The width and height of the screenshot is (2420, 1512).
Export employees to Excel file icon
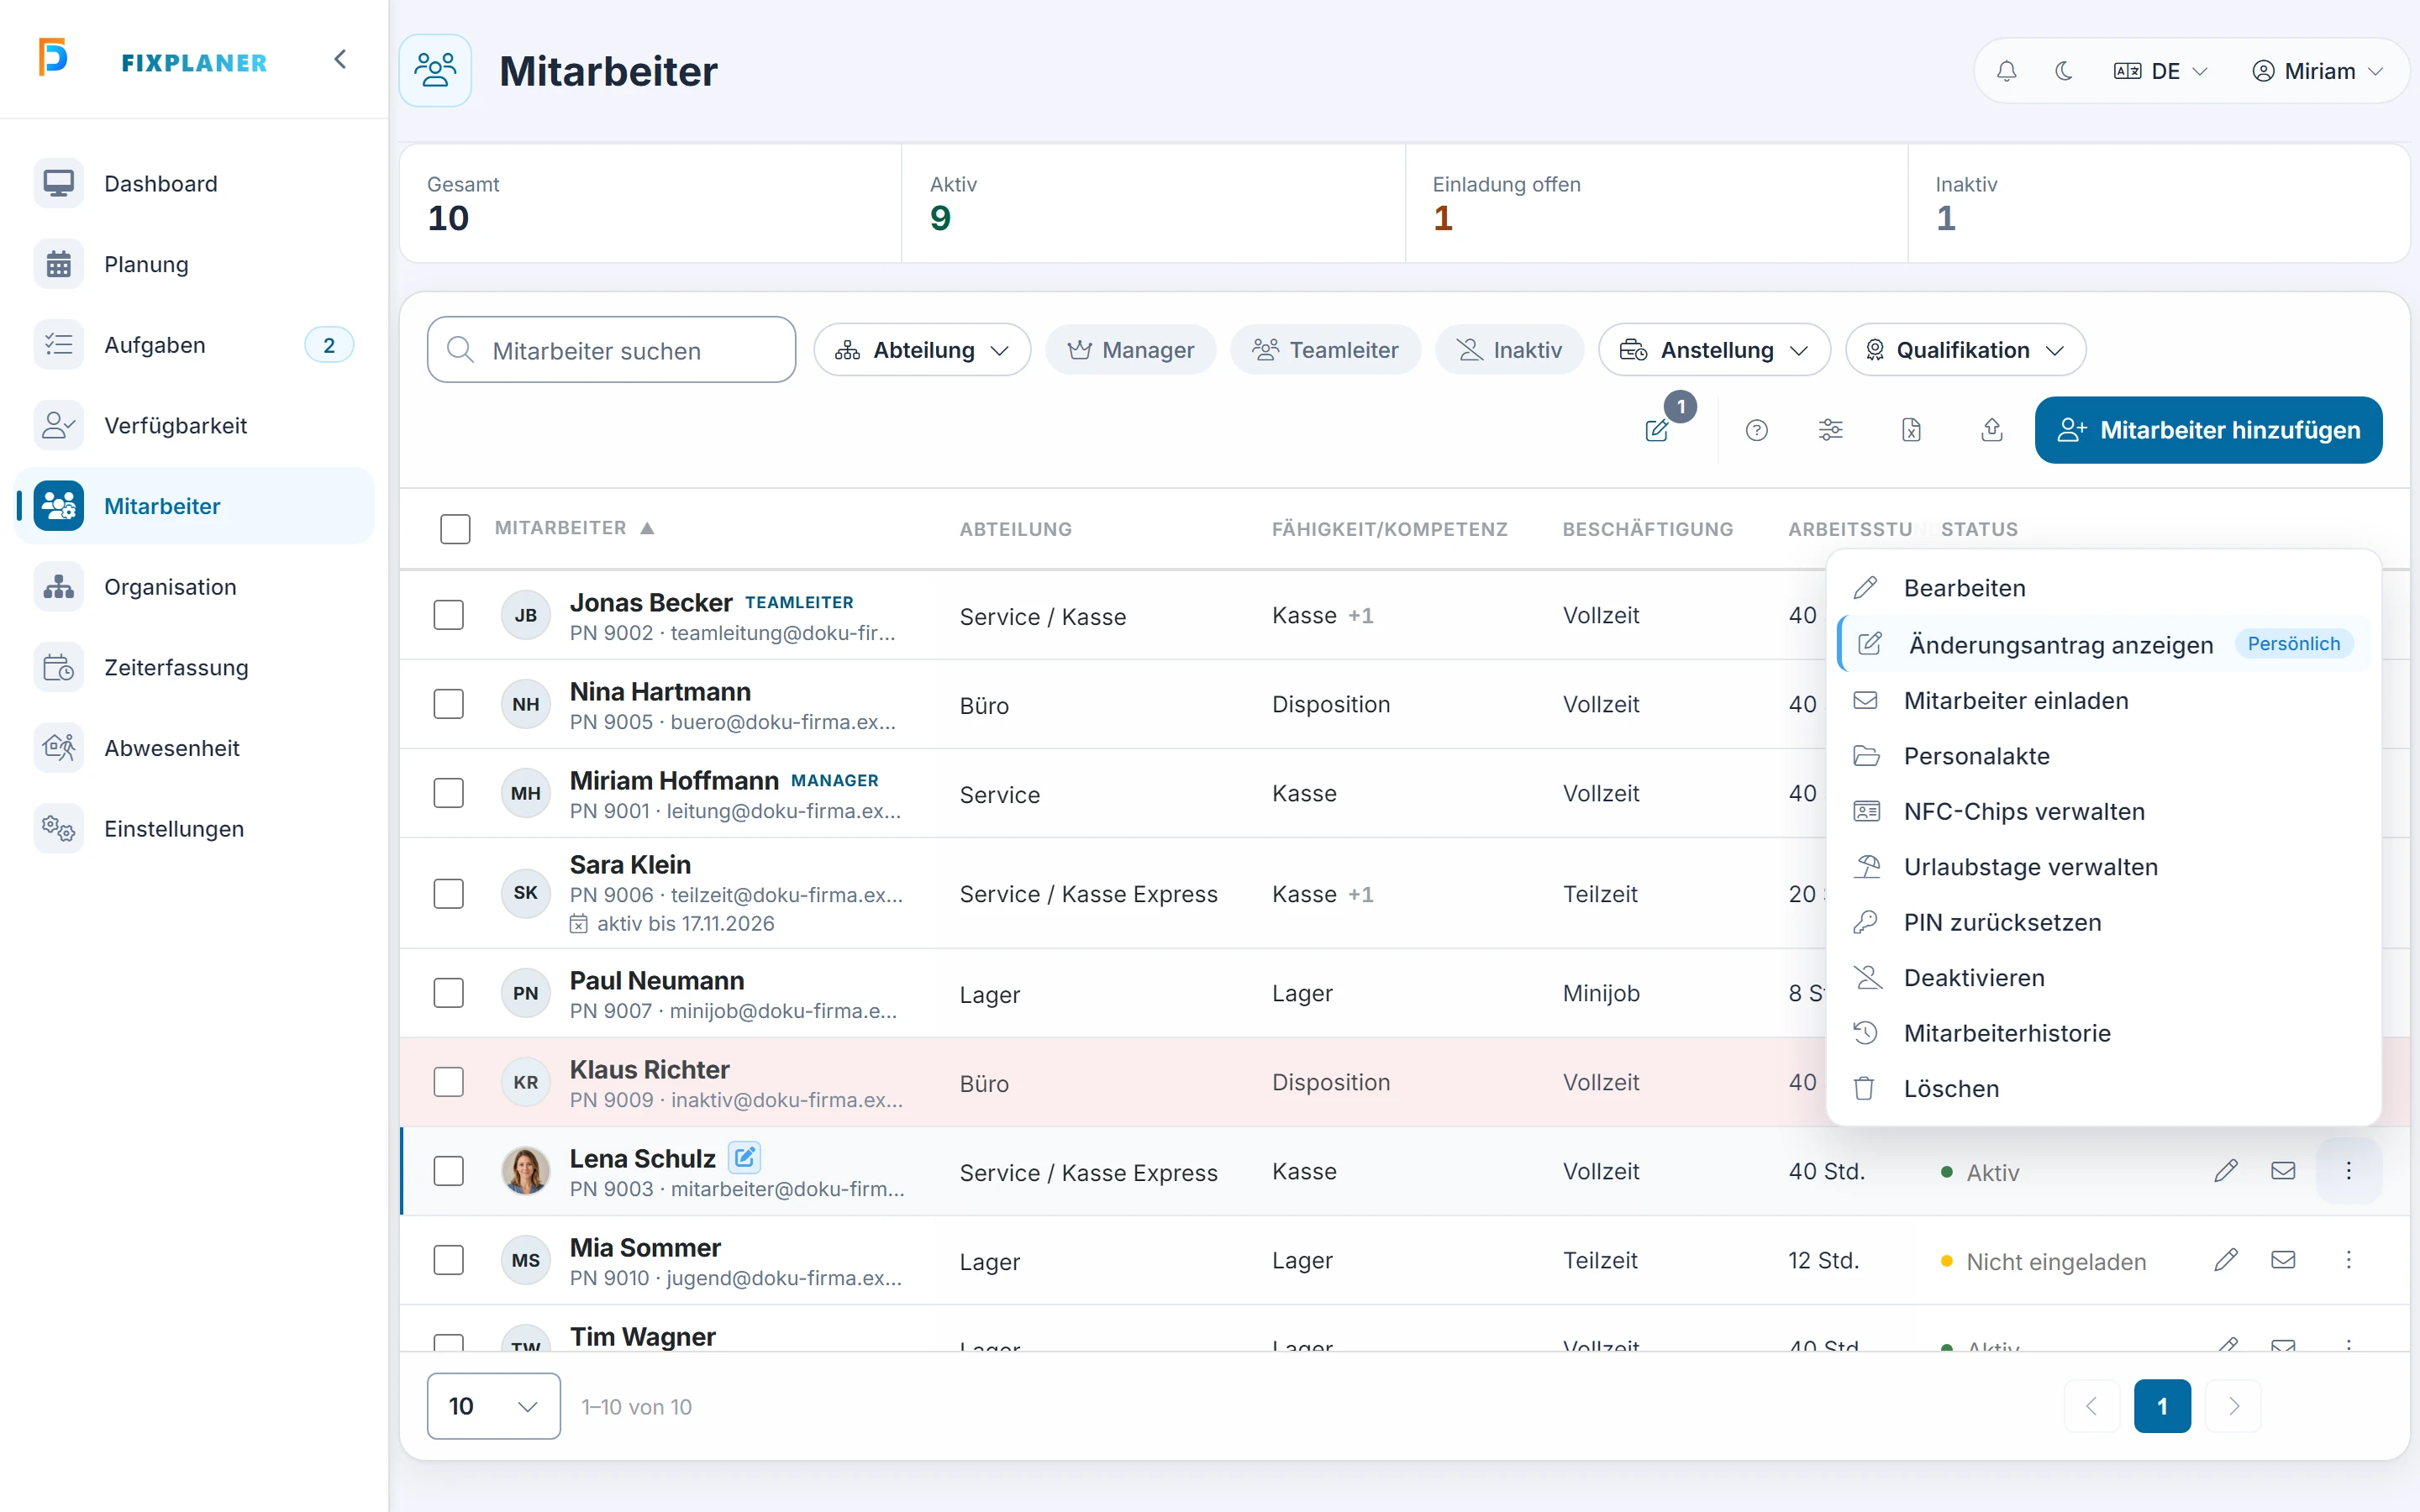[1911, 430]
